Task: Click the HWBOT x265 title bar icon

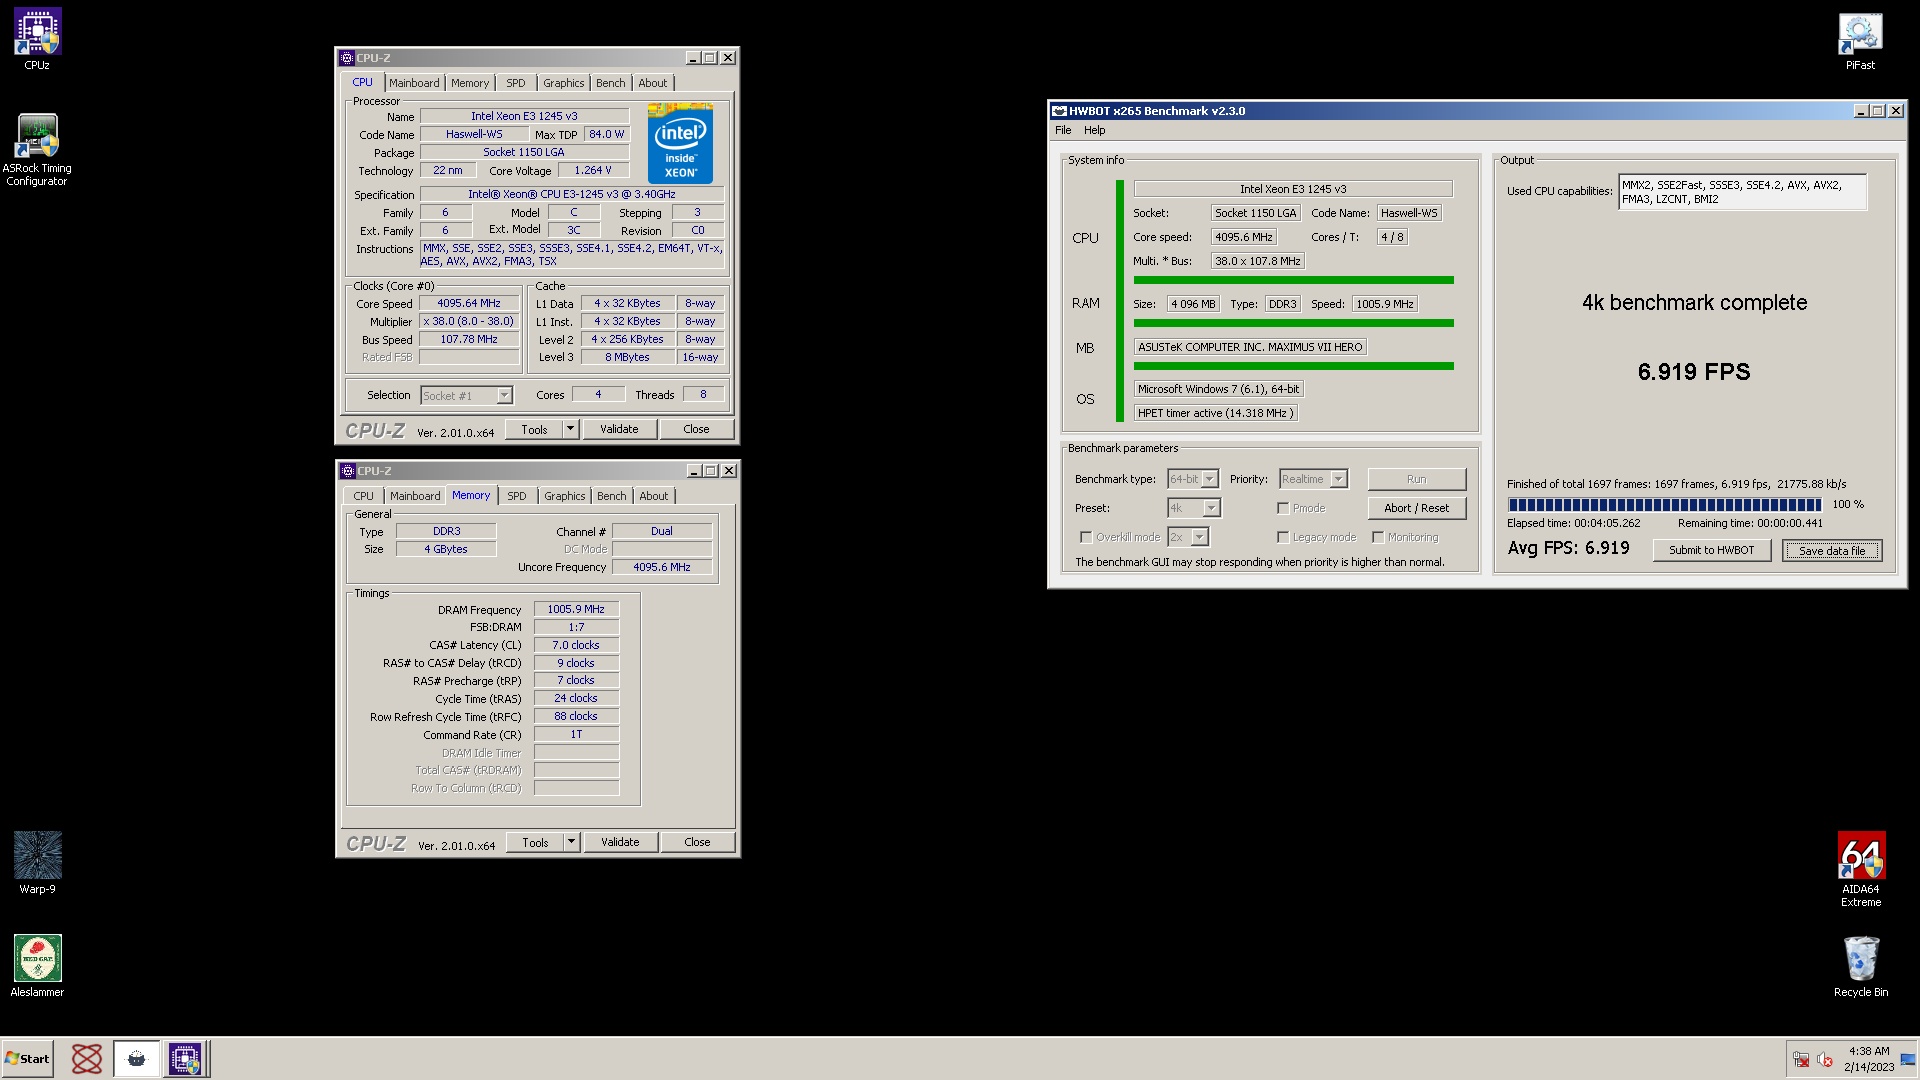Action: click(x=1059, y=111)
